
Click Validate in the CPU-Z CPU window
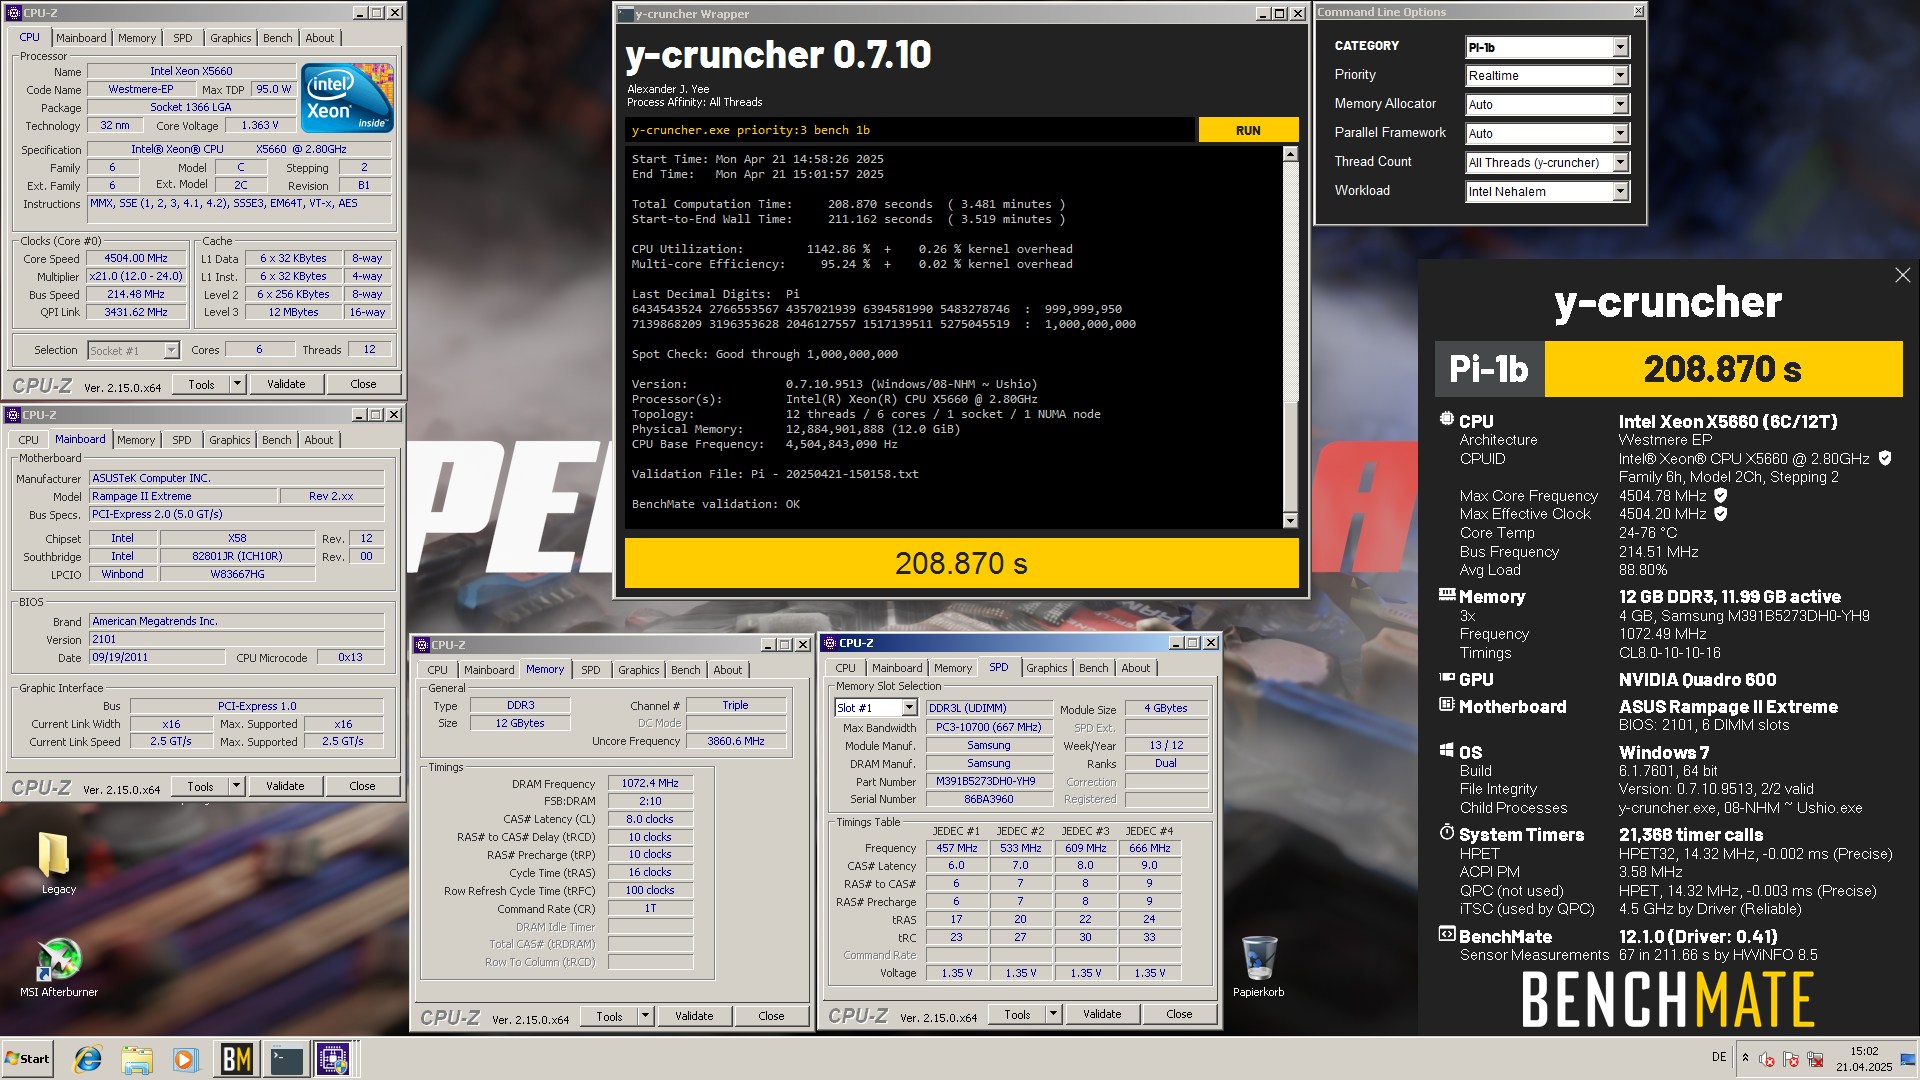286,384
